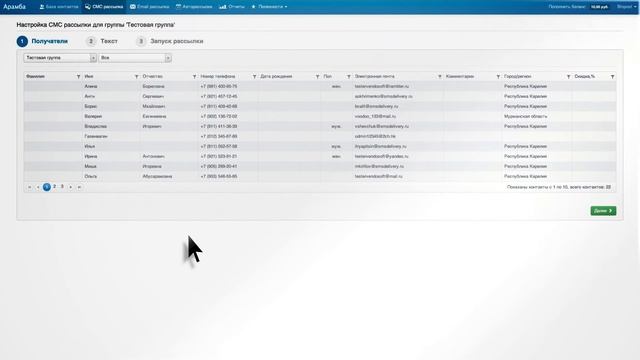
Task: Open filter for Город/регион column
Action: 568,77
